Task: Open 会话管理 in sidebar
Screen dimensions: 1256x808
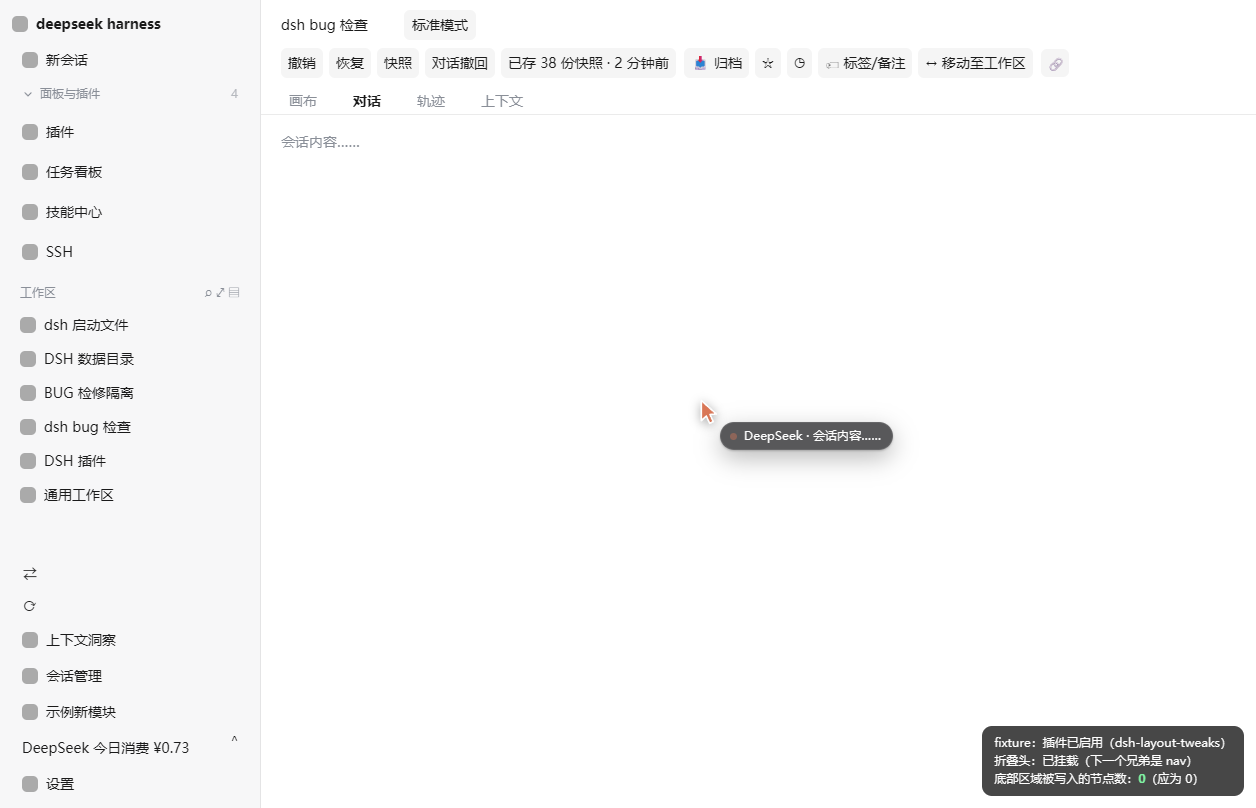Action: coord(130,676)
